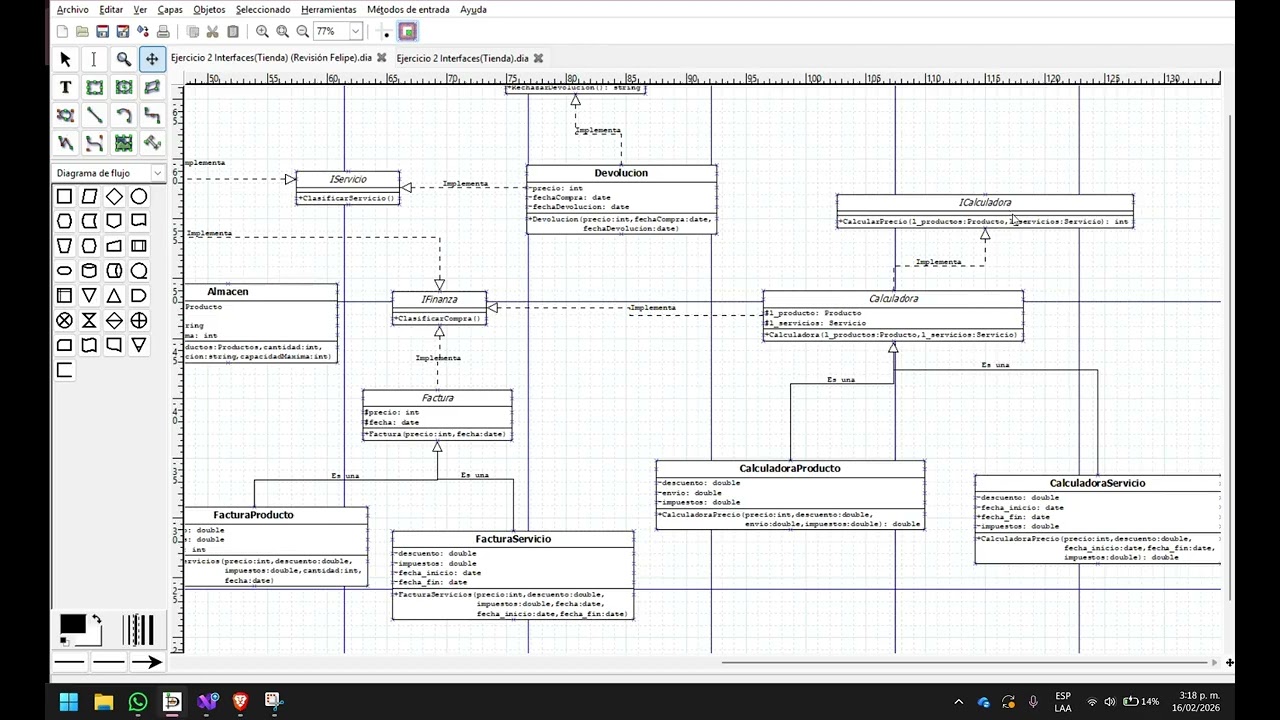Open the start arrow style selector
Image resolution: width=1280 pixels, height=720 pixels.
coord(70,662)
